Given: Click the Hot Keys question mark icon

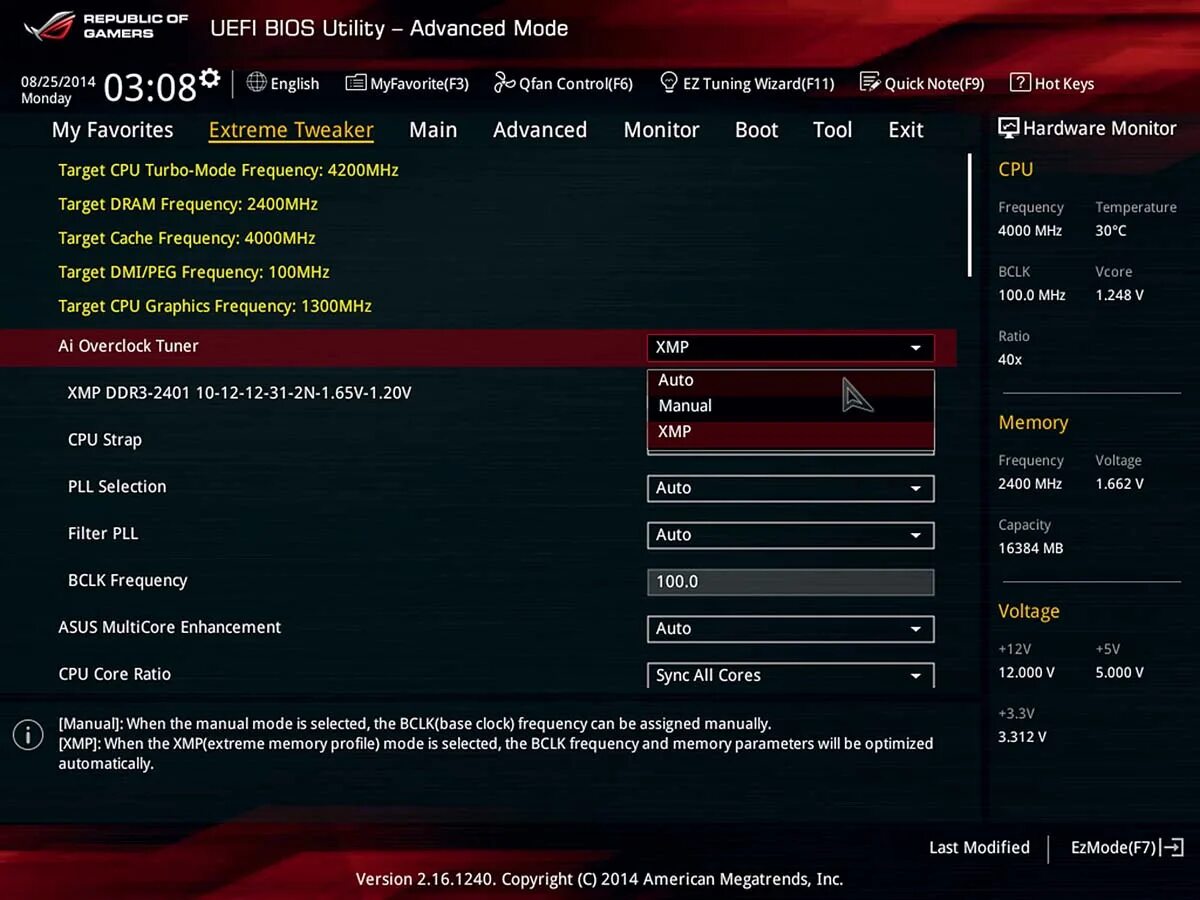Looking at the screenshot, I should click(x=1020, y=83).
